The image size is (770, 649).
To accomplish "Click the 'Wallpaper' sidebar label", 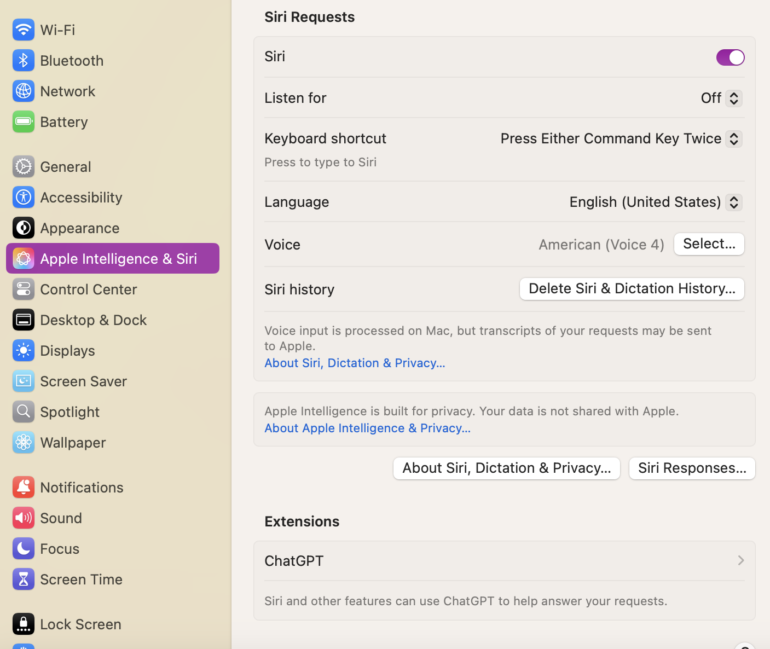I will pos(73,443).
